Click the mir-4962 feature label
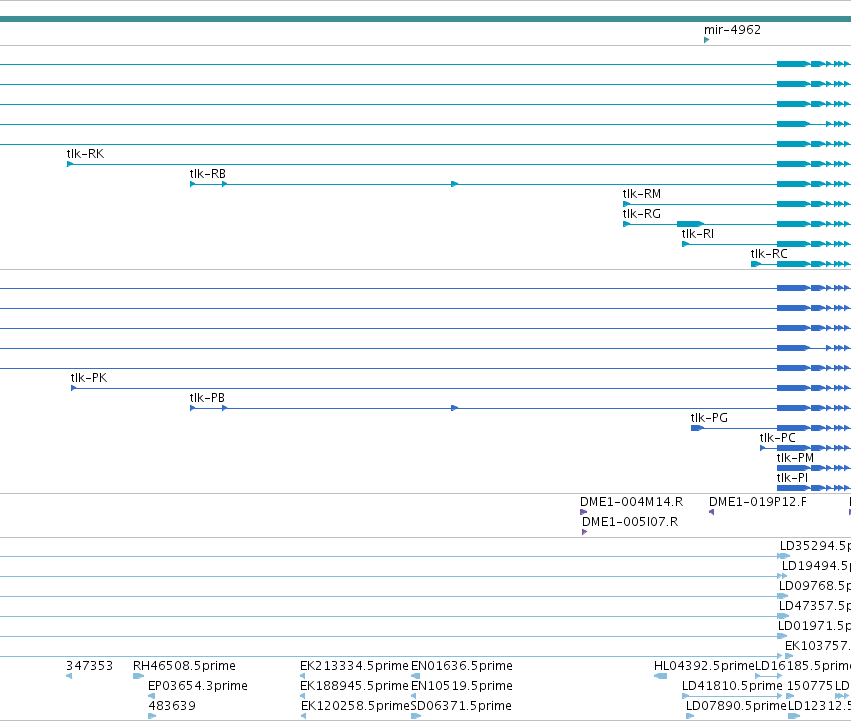This screenshot has height=721, width=851. [x=732, y=30]
